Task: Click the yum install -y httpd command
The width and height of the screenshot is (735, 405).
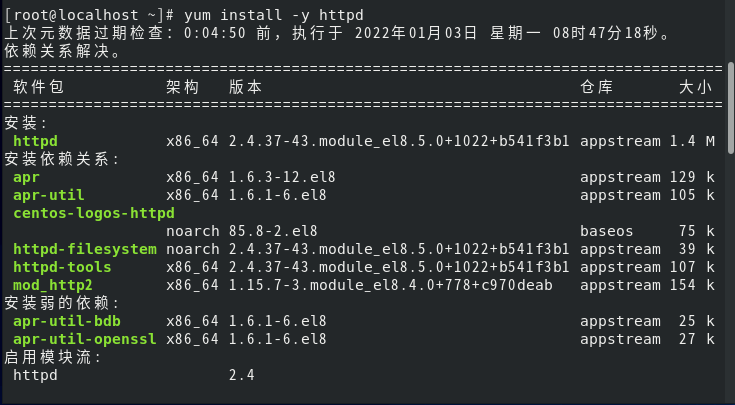Action: pos(274,15)
